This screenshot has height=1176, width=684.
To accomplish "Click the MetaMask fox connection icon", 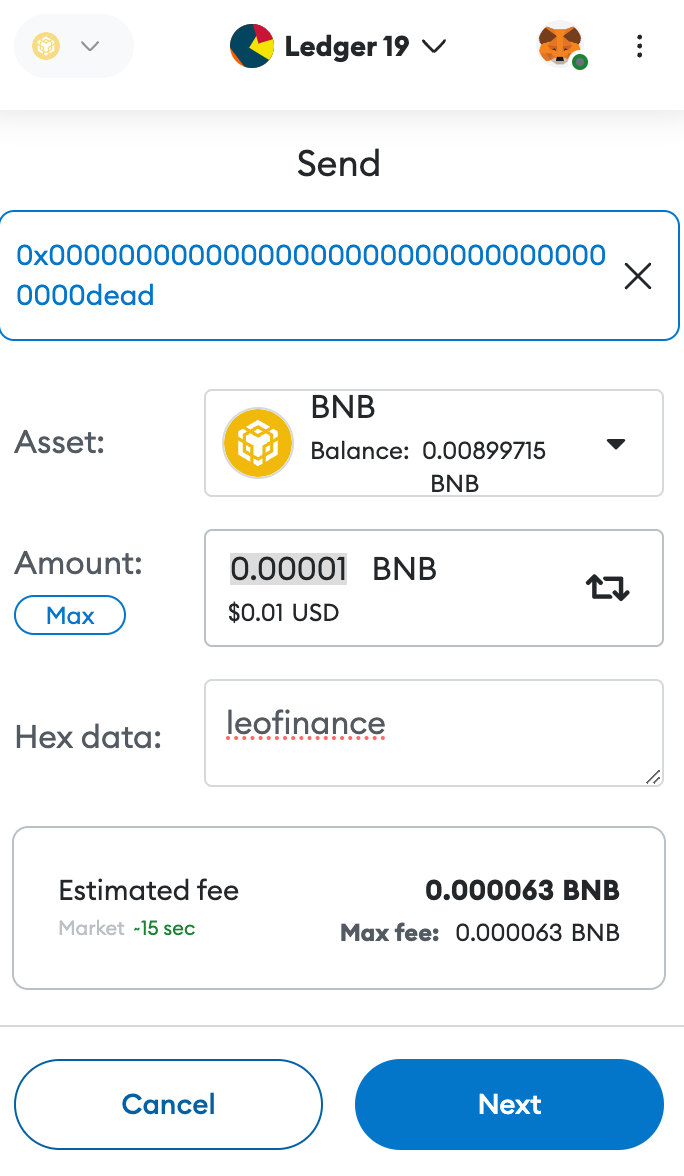I will (562, 46).
